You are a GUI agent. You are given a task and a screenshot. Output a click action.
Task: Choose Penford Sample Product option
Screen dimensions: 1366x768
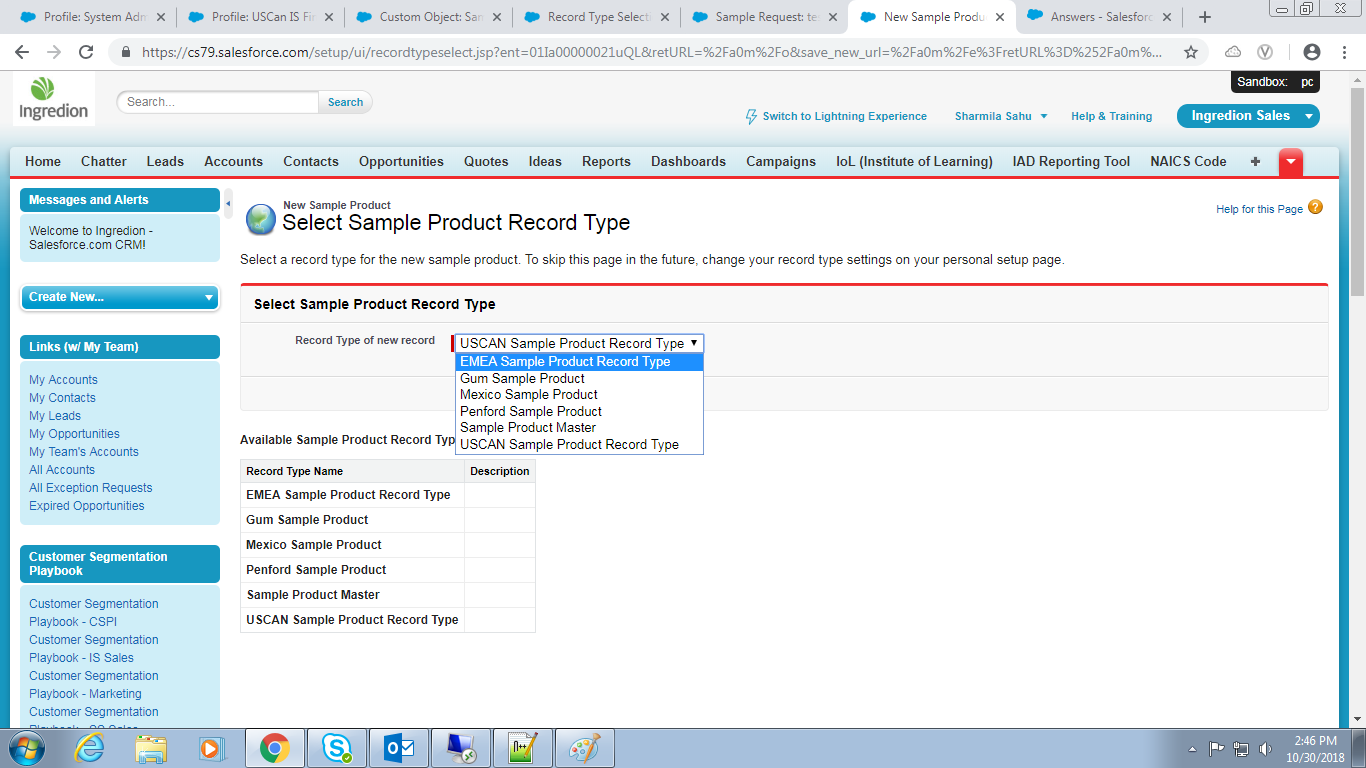(579, 411)
